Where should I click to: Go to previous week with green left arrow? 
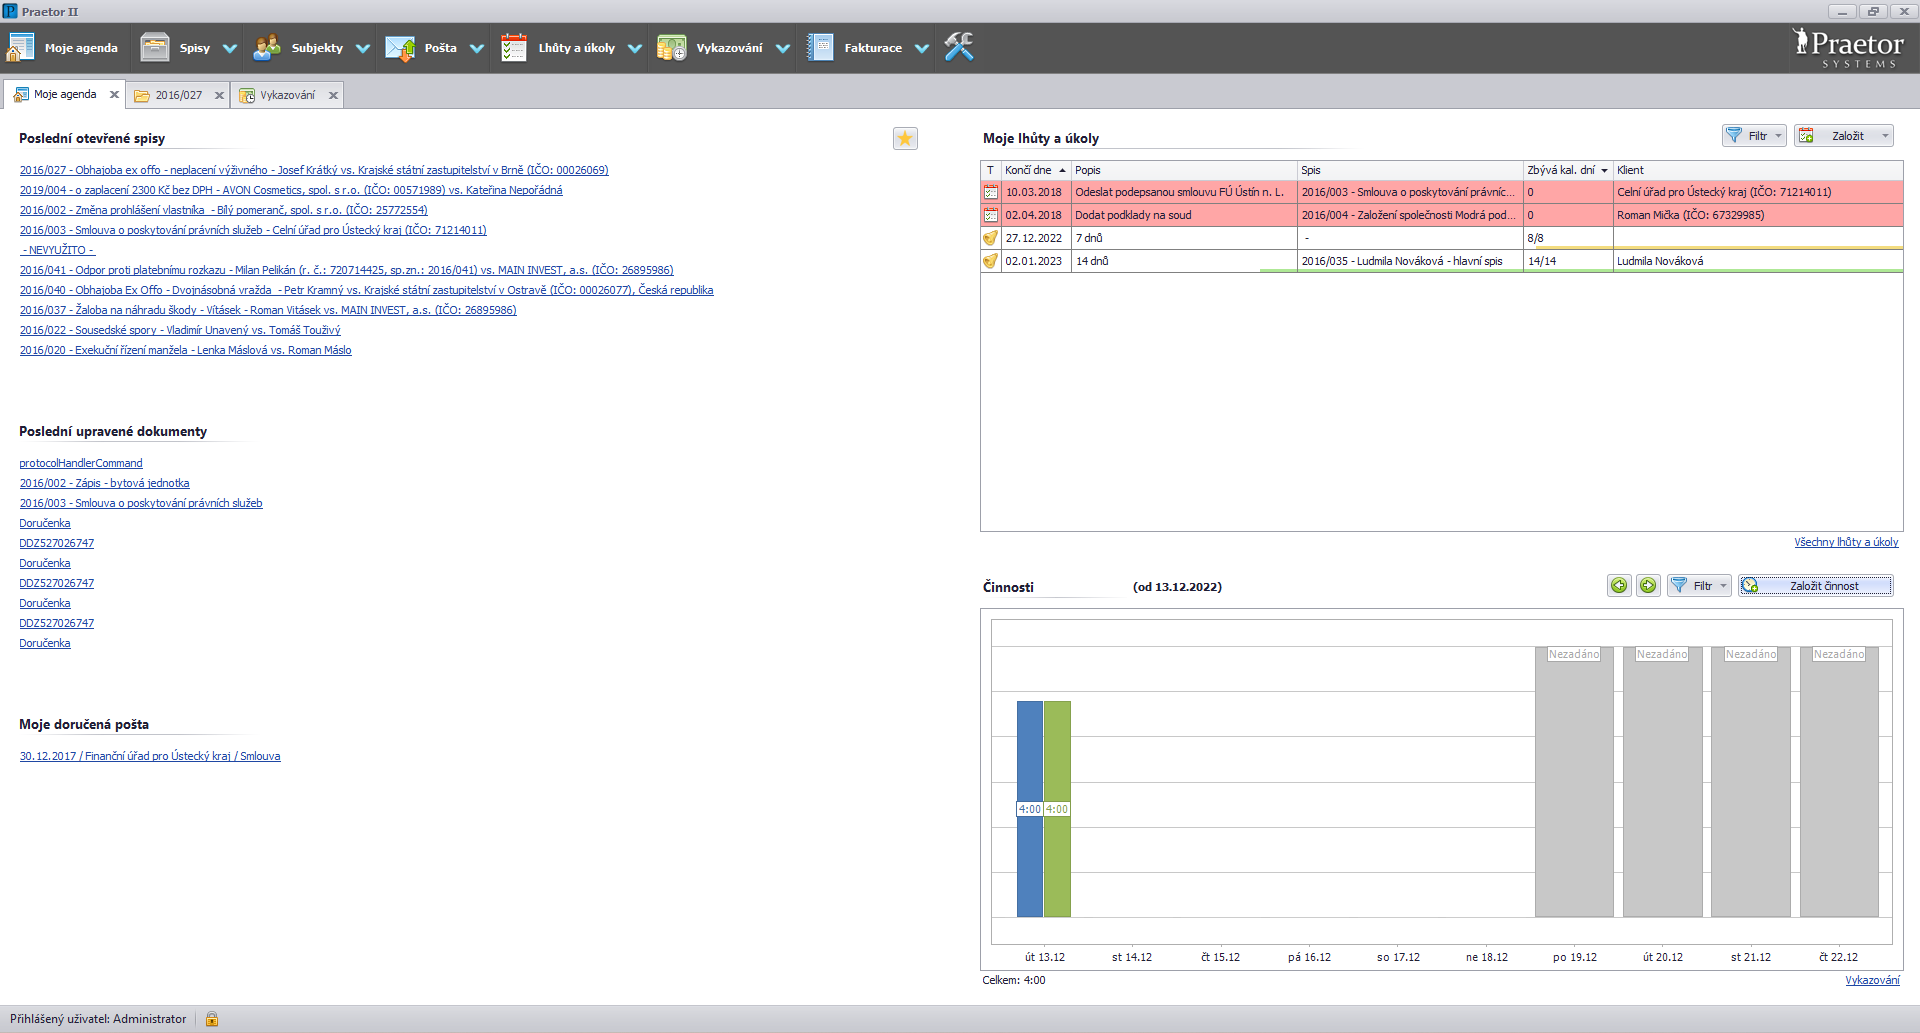click(1619, 586)
